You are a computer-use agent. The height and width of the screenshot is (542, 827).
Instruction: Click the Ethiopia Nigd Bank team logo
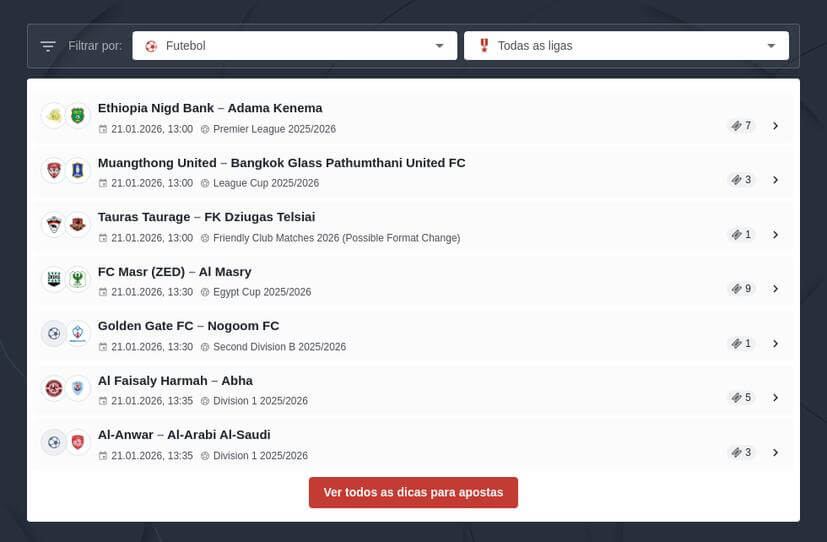[54, 116]
